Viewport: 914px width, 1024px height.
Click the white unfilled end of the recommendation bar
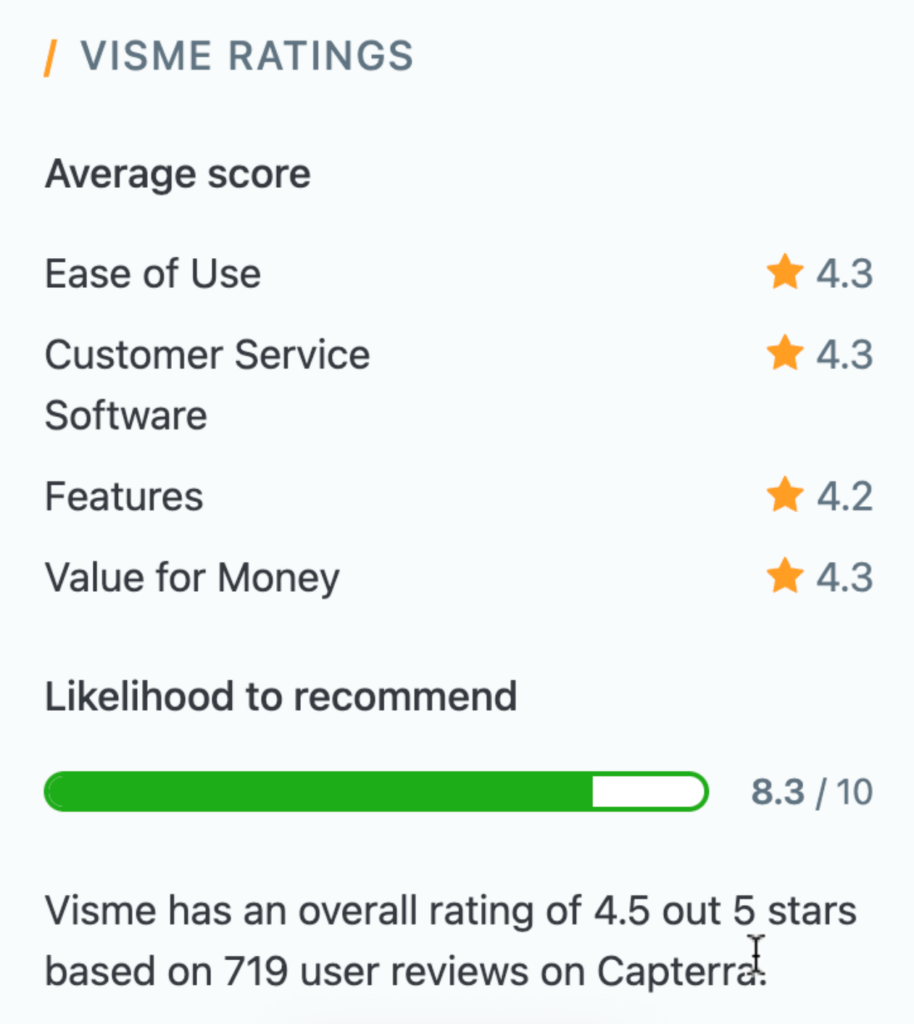coord(648,792)
